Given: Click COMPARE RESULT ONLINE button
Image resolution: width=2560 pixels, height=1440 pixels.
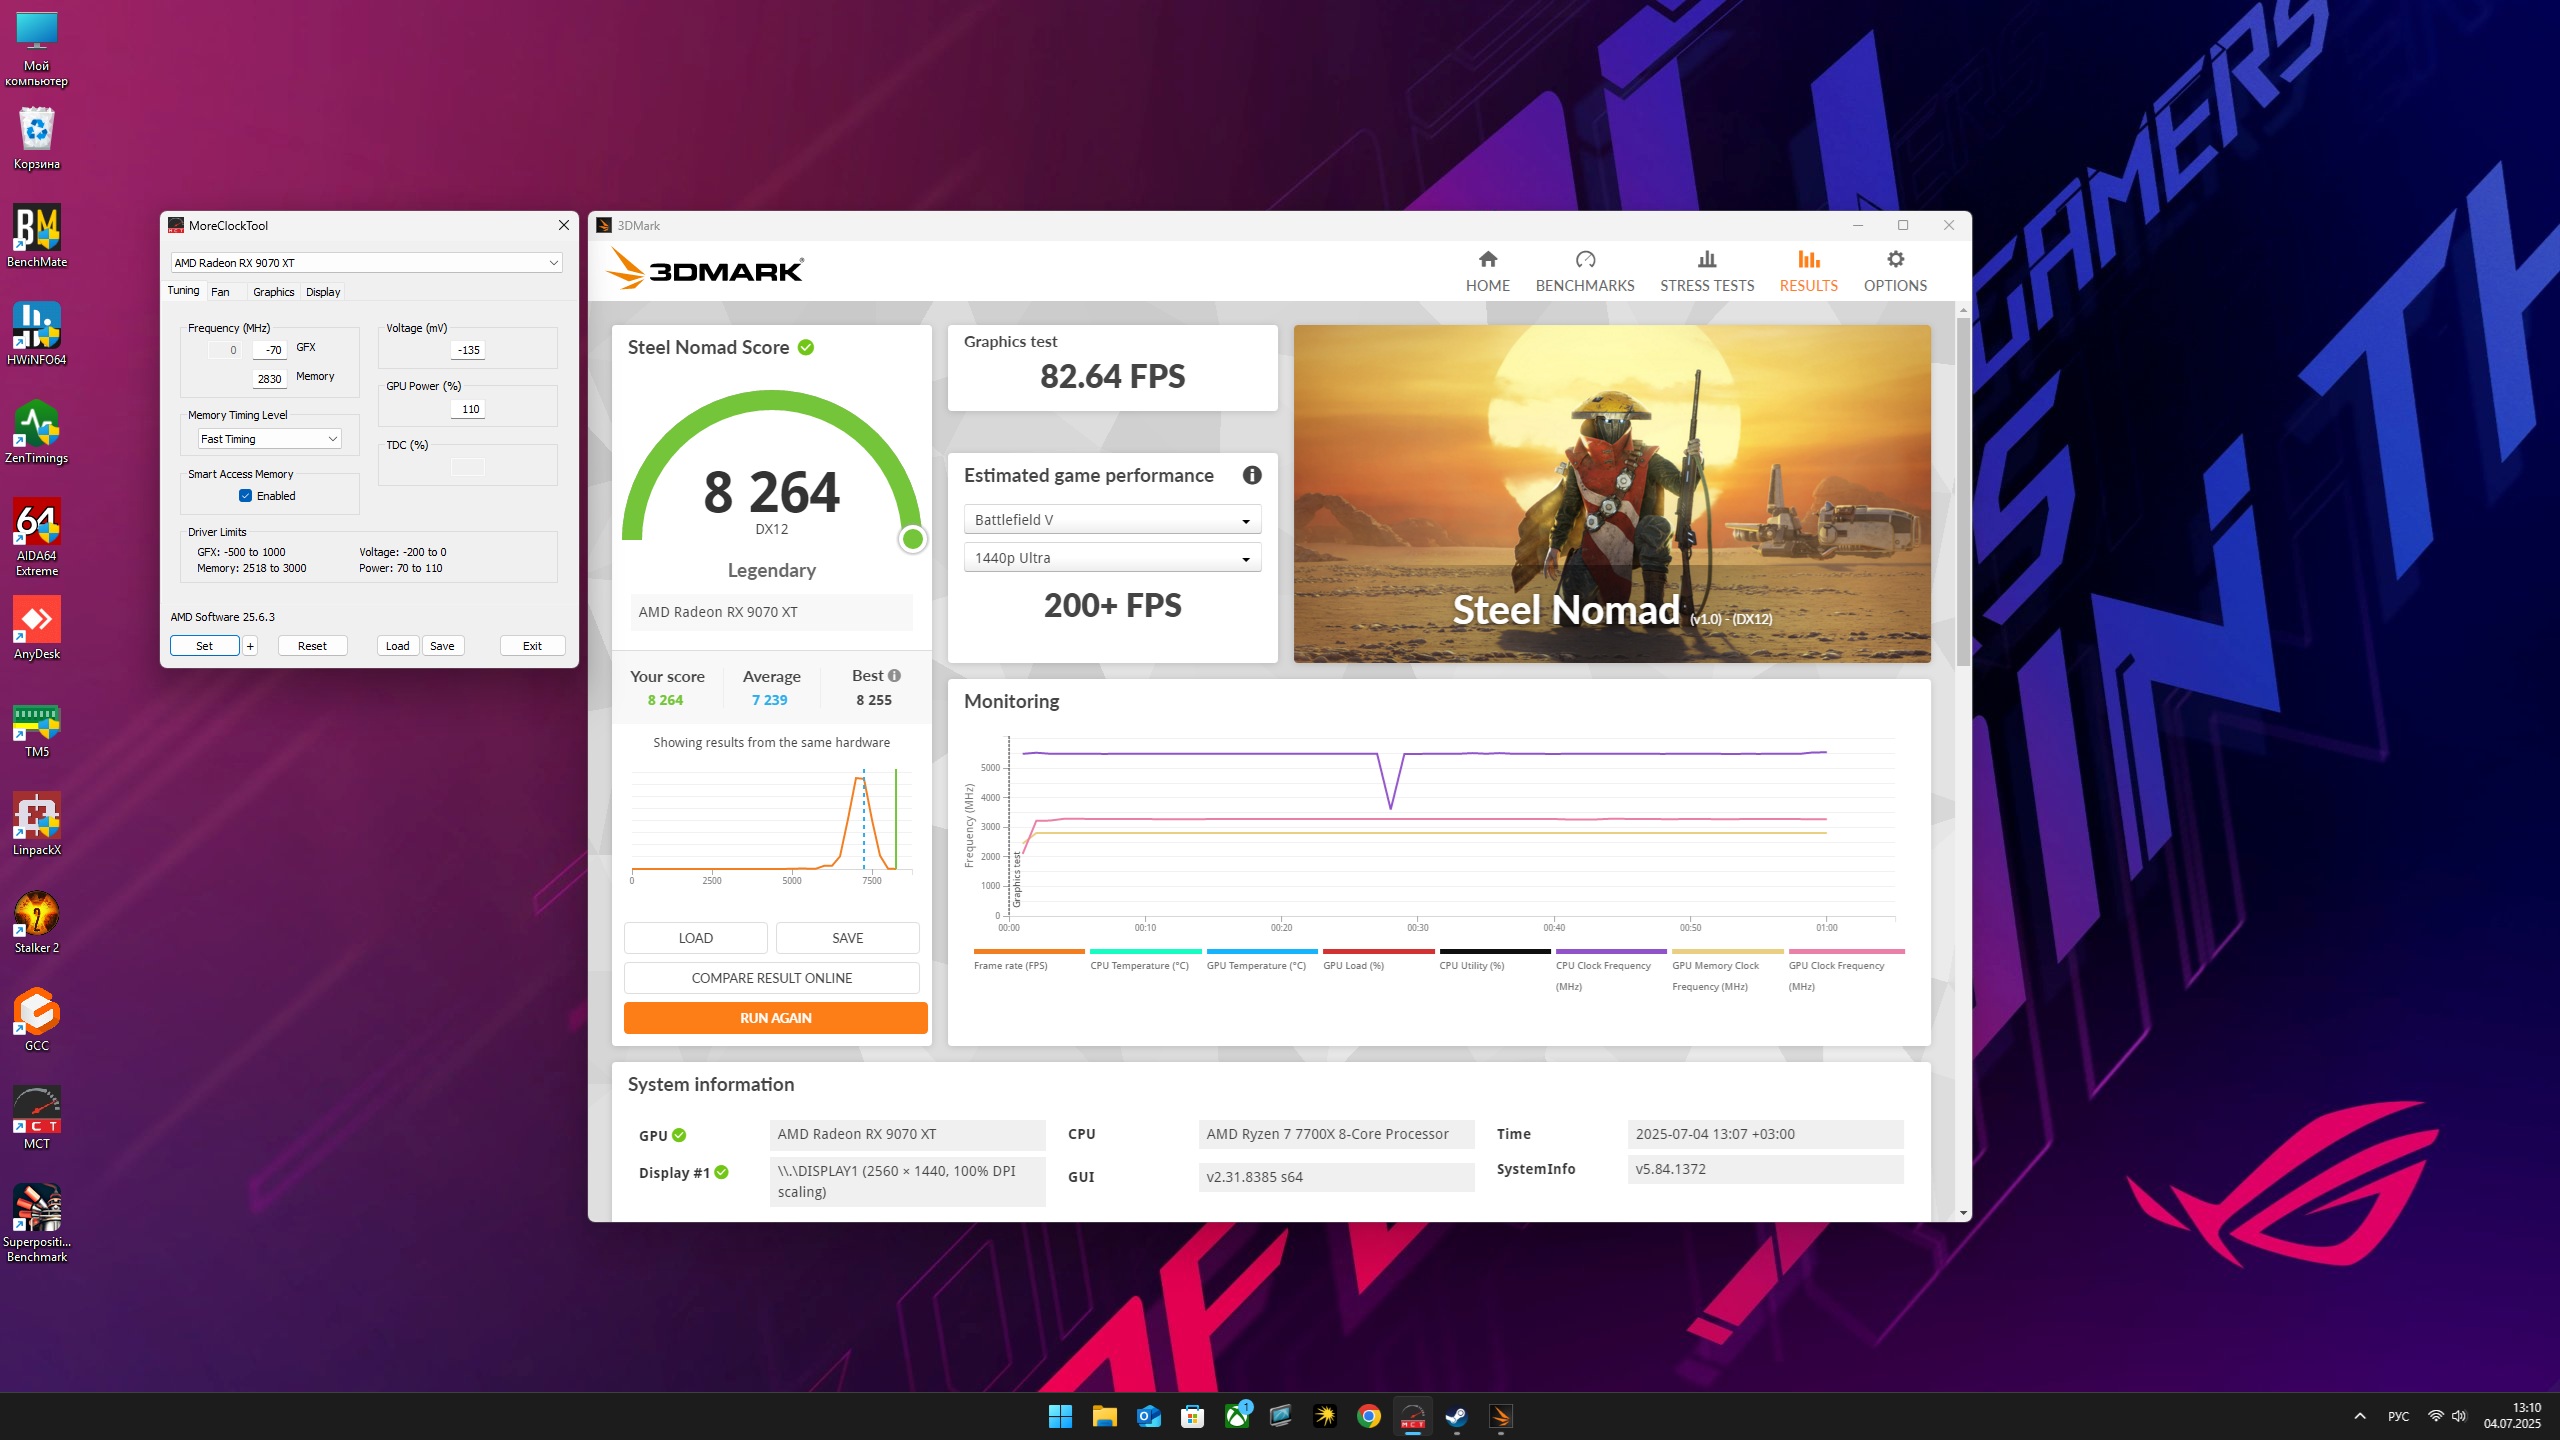Looking at the screenshot, I should [771, 978].
